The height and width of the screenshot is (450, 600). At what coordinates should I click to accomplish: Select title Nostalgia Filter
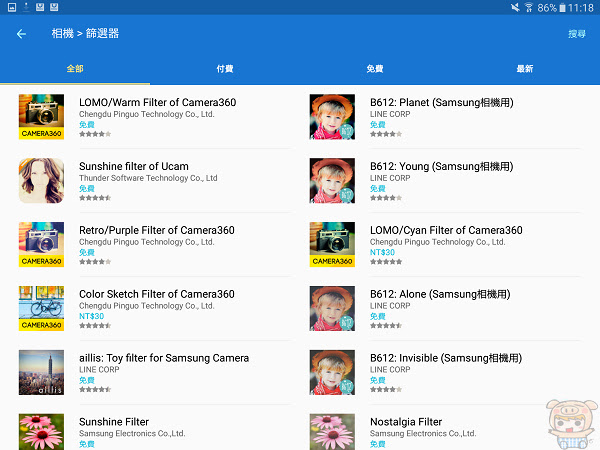coord(406,422)
